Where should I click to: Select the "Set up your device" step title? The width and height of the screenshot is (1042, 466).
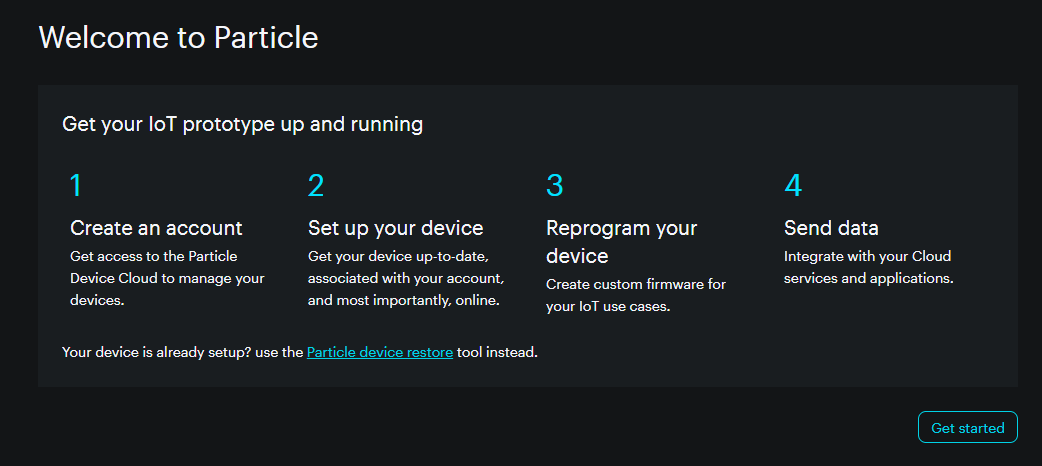(395, 228)
